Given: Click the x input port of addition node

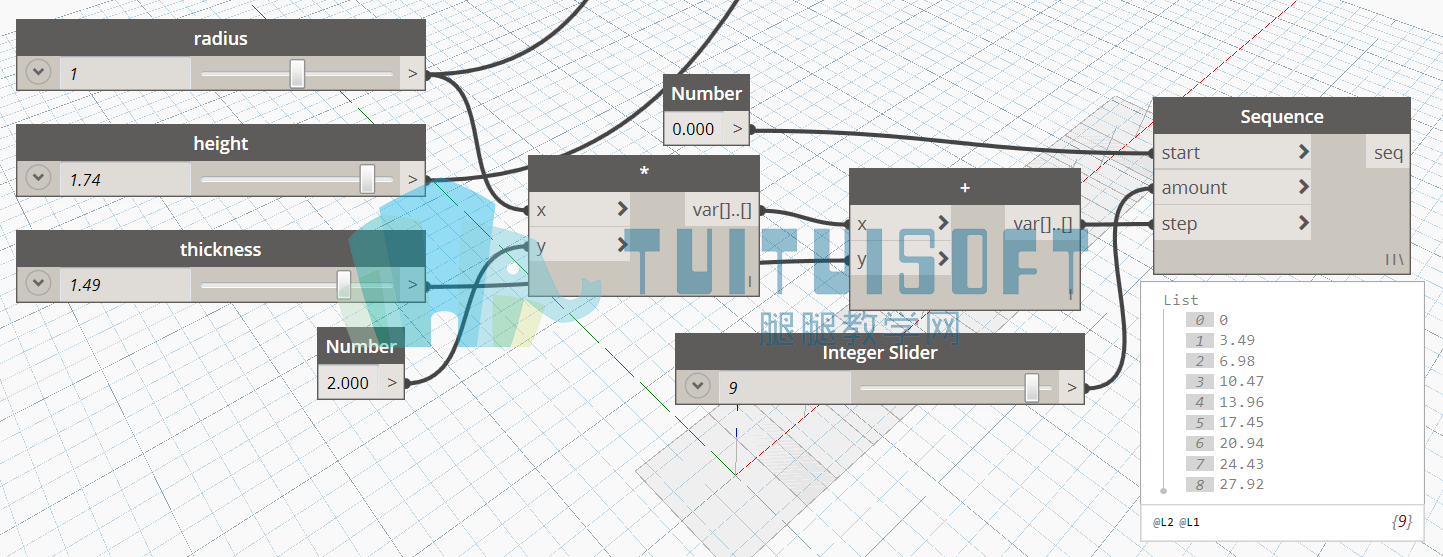Looking at the screenshot, I should click(x=901, y=223).
